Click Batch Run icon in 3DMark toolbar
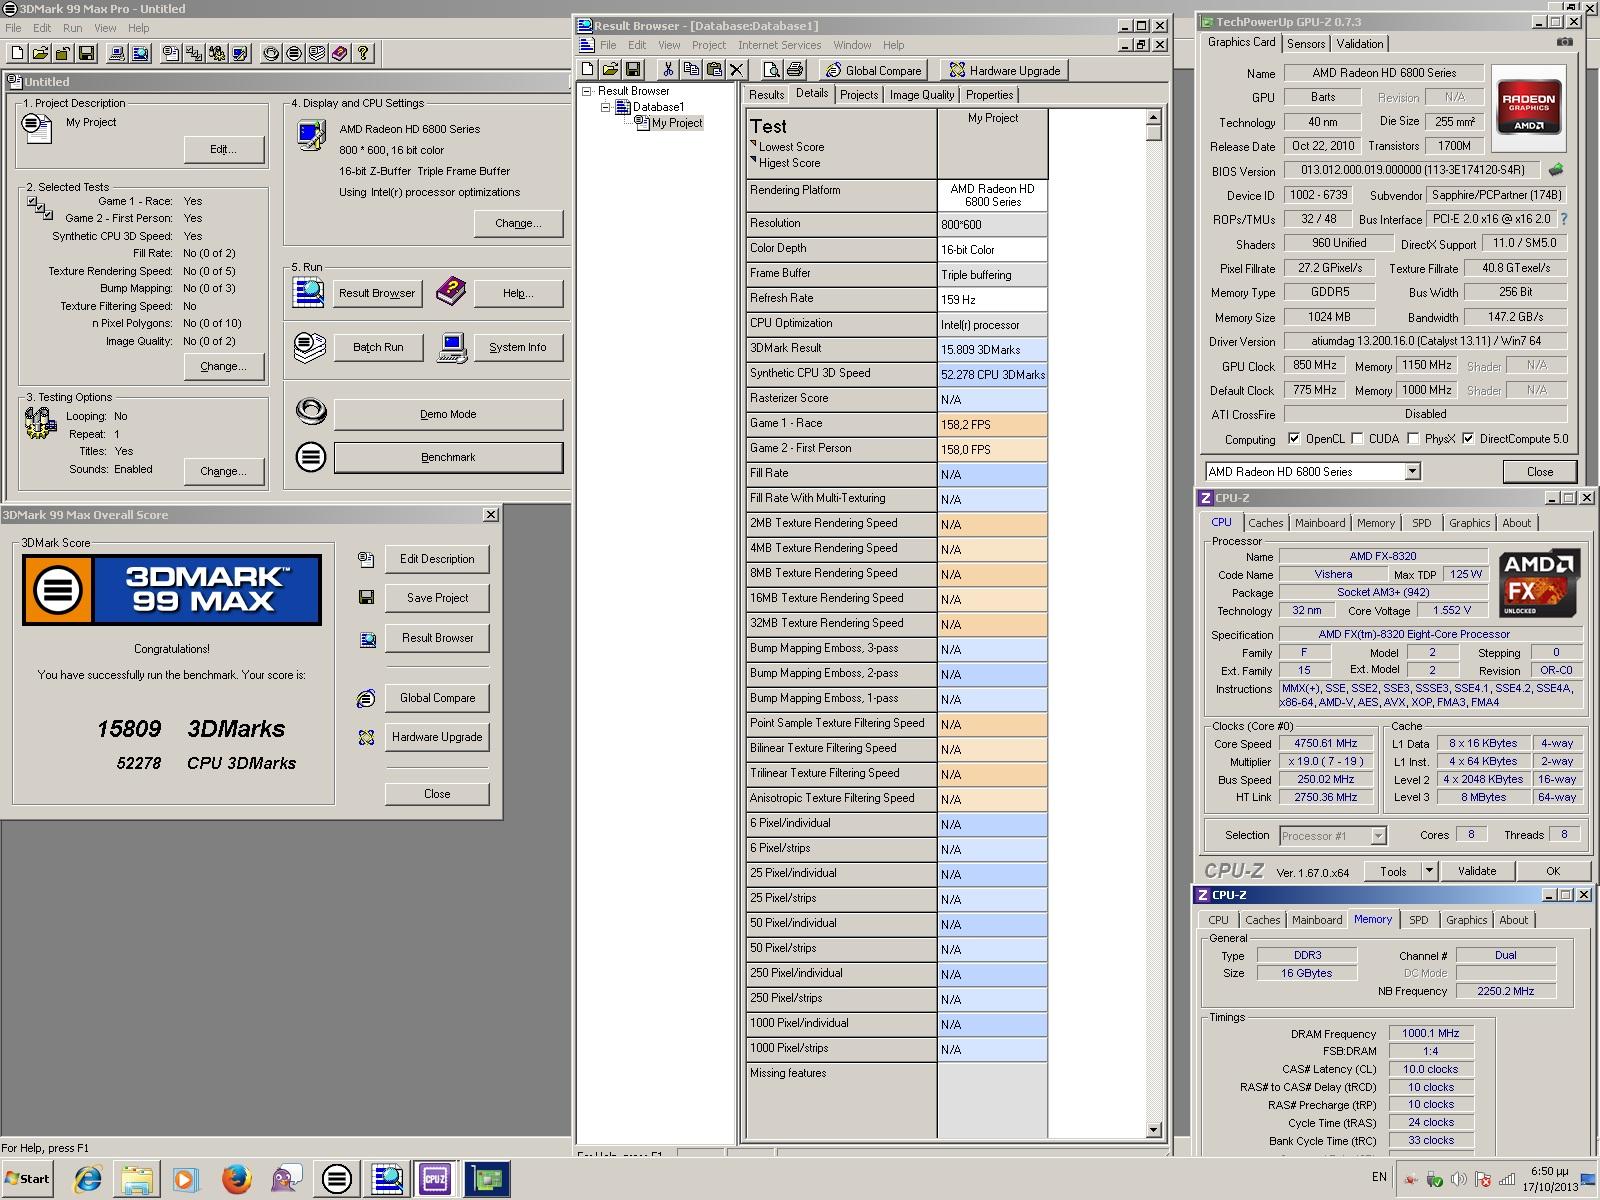This screenshot has width=1600, height=1200. (x=317, y=53)
